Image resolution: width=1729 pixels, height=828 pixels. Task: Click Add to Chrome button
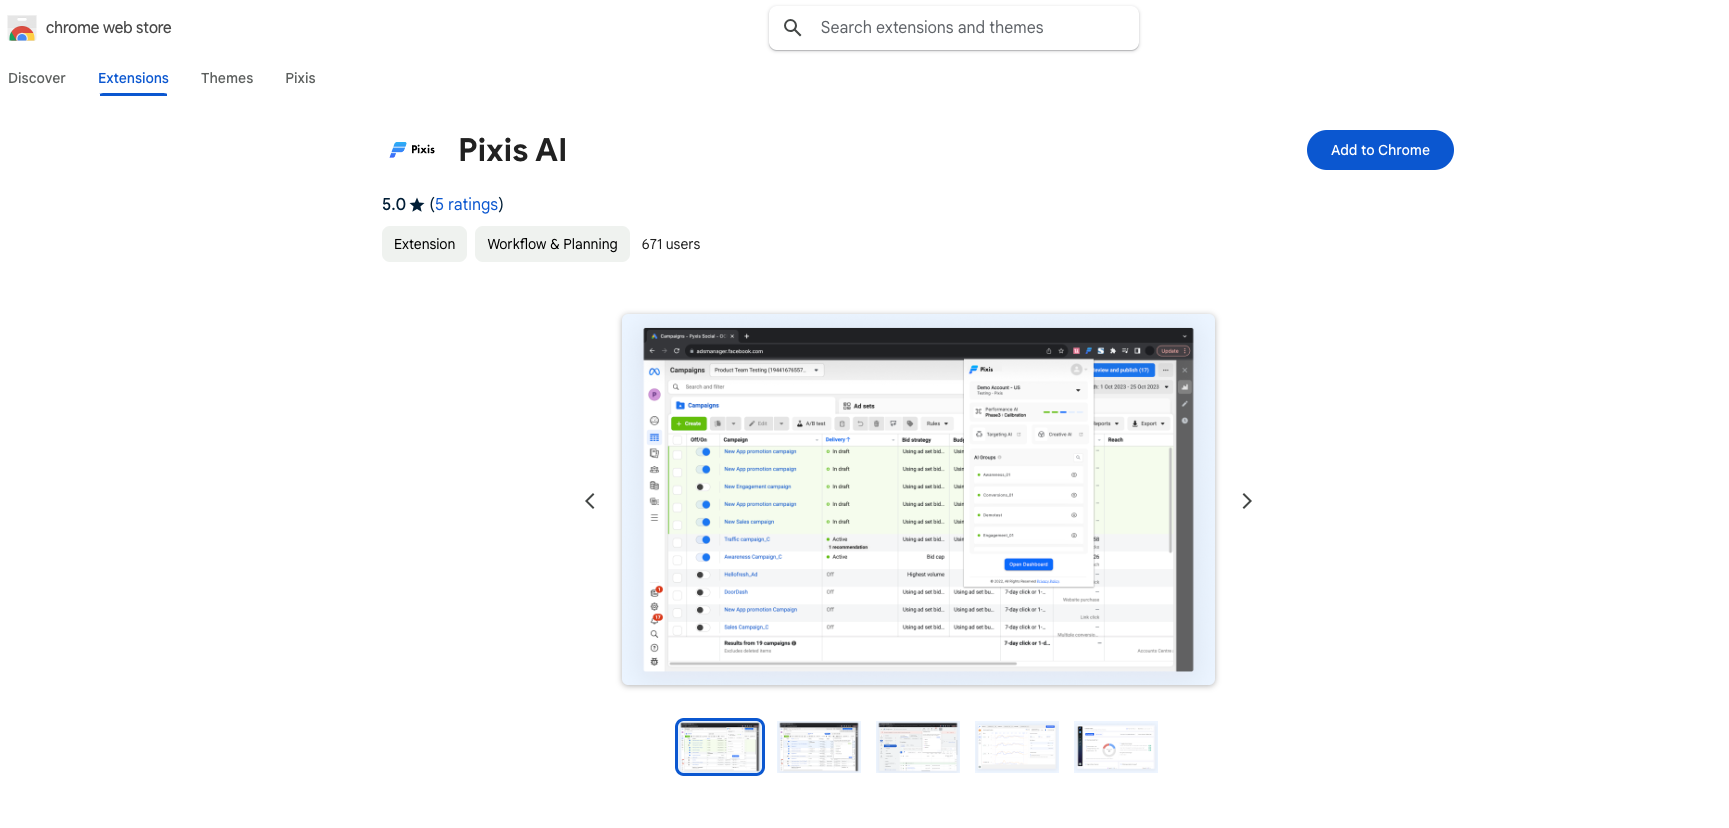1380,150
